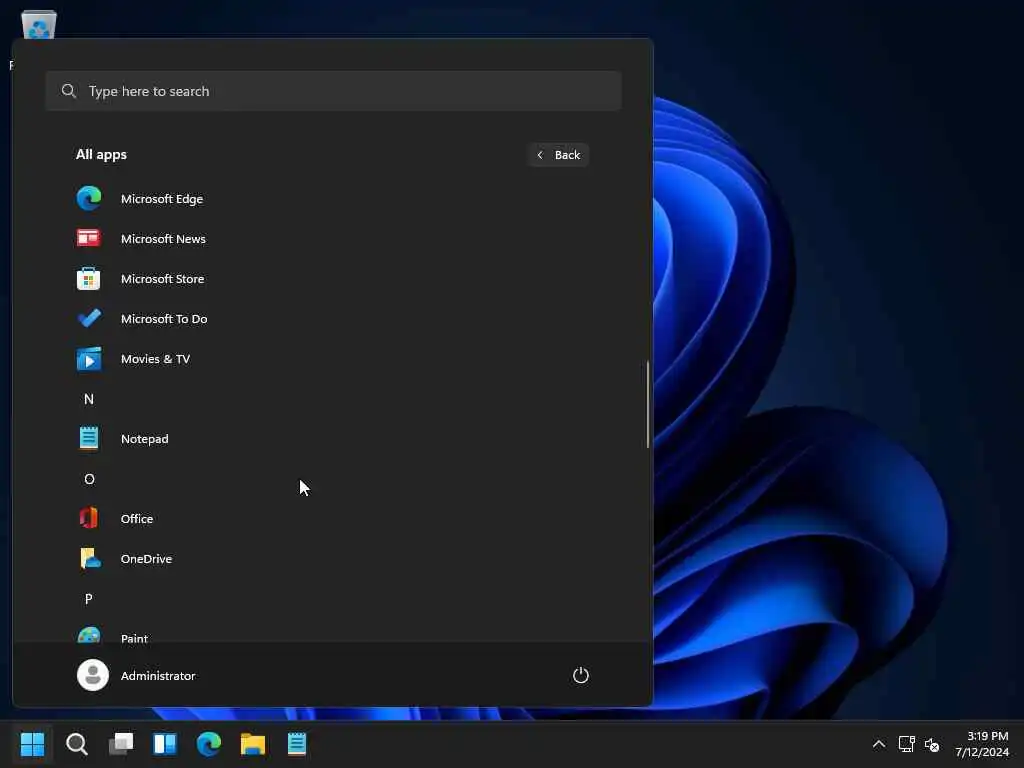Open the Movies & TV app icon
The width and height of the screenshot is (1024, 768).
[x=89, y=359]
